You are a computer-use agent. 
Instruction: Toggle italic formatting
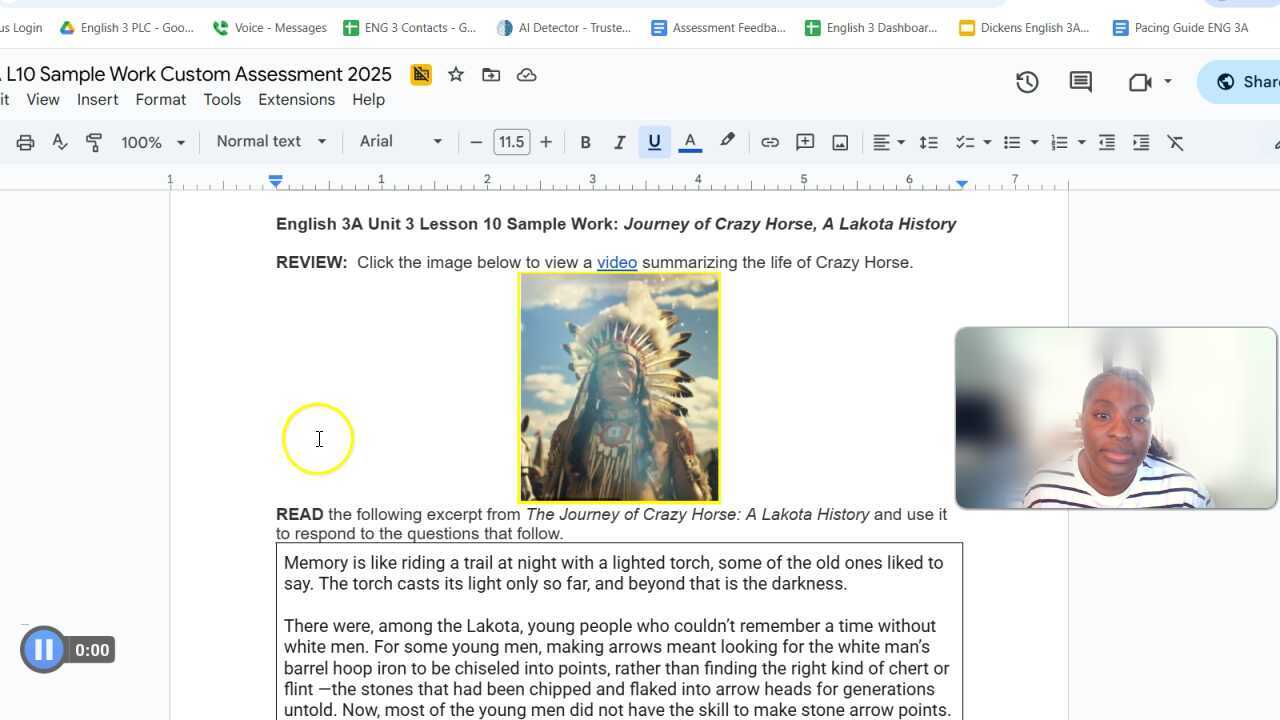click(620, 142)
